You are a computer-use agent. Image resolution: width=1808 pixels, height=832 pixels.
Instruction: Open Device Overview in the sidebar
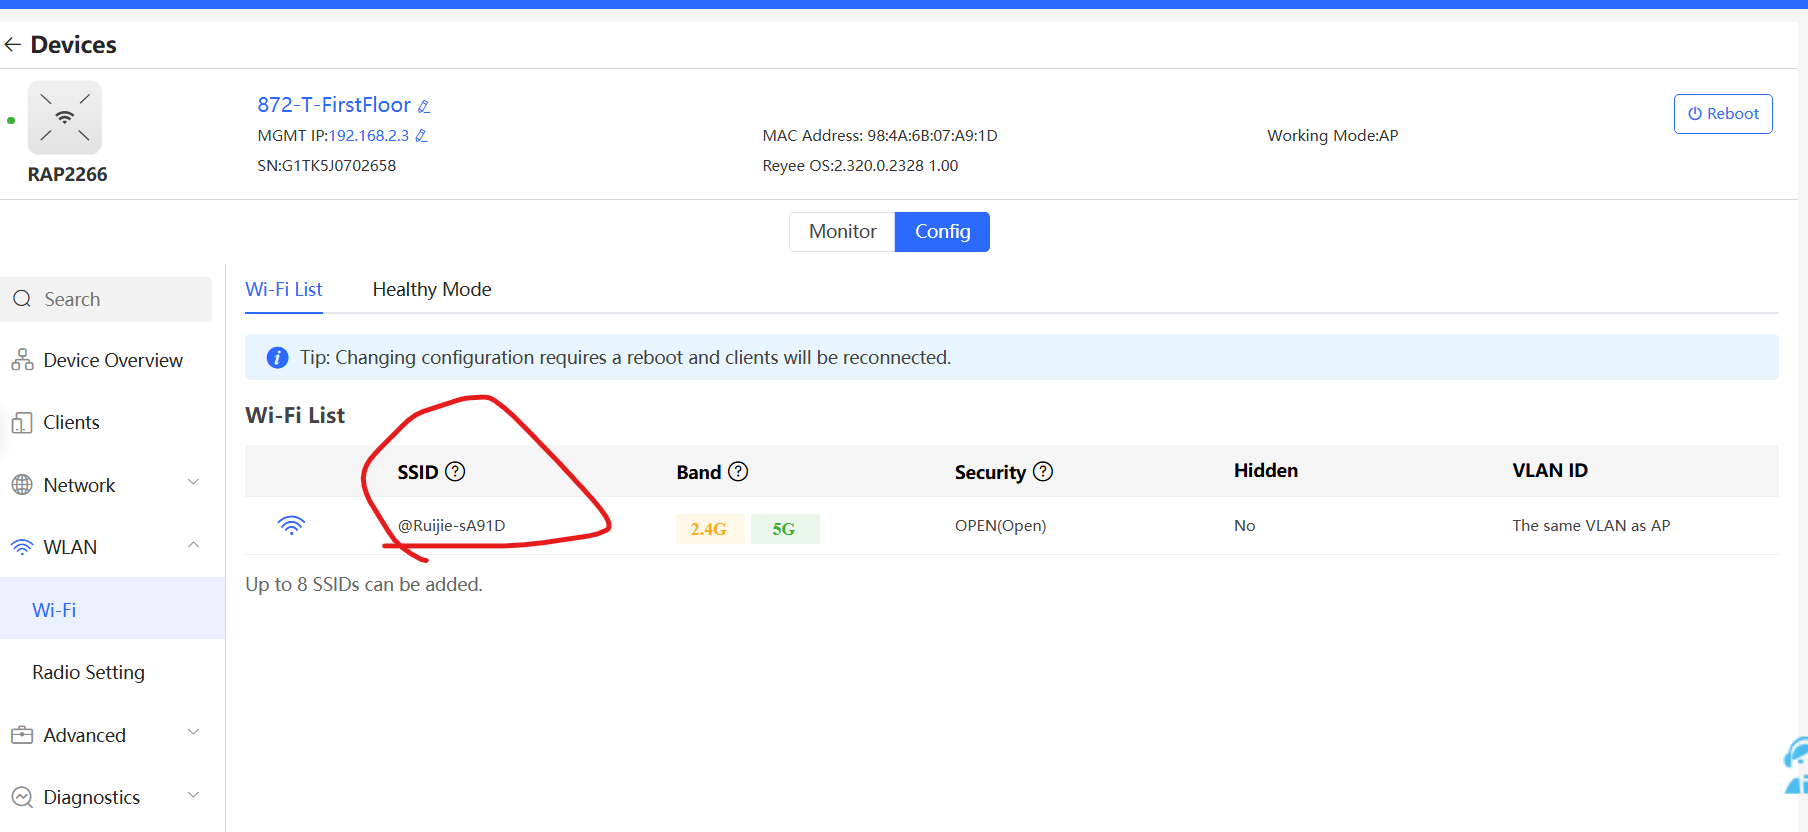click(112, 360)
